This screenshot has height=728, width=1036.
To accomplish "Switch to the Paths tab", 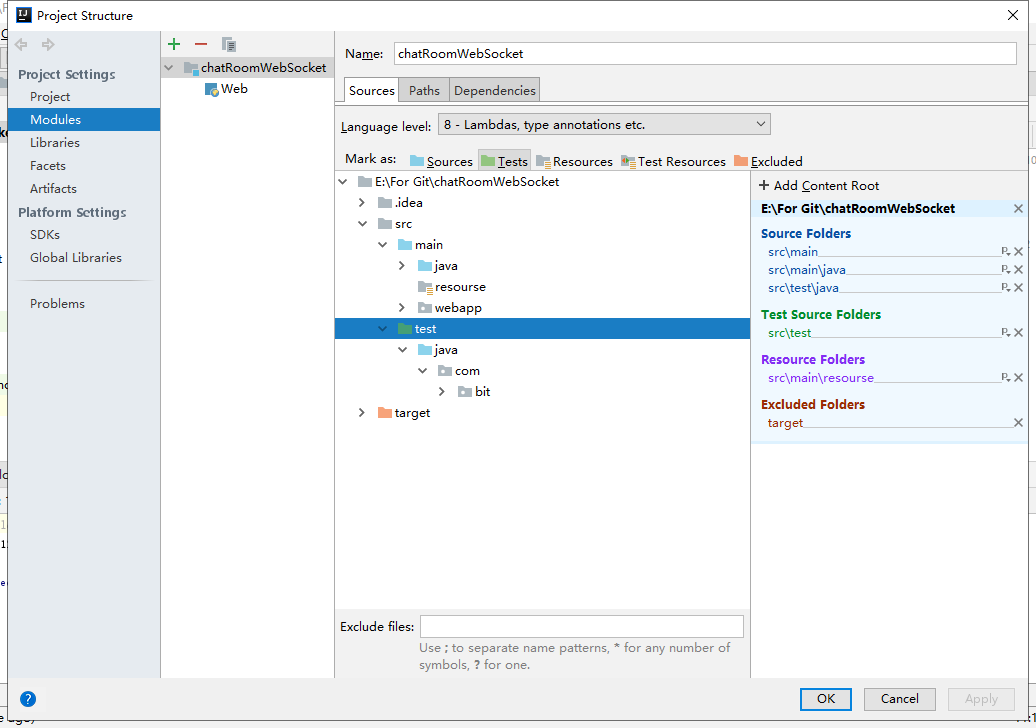I will point(423,89).
